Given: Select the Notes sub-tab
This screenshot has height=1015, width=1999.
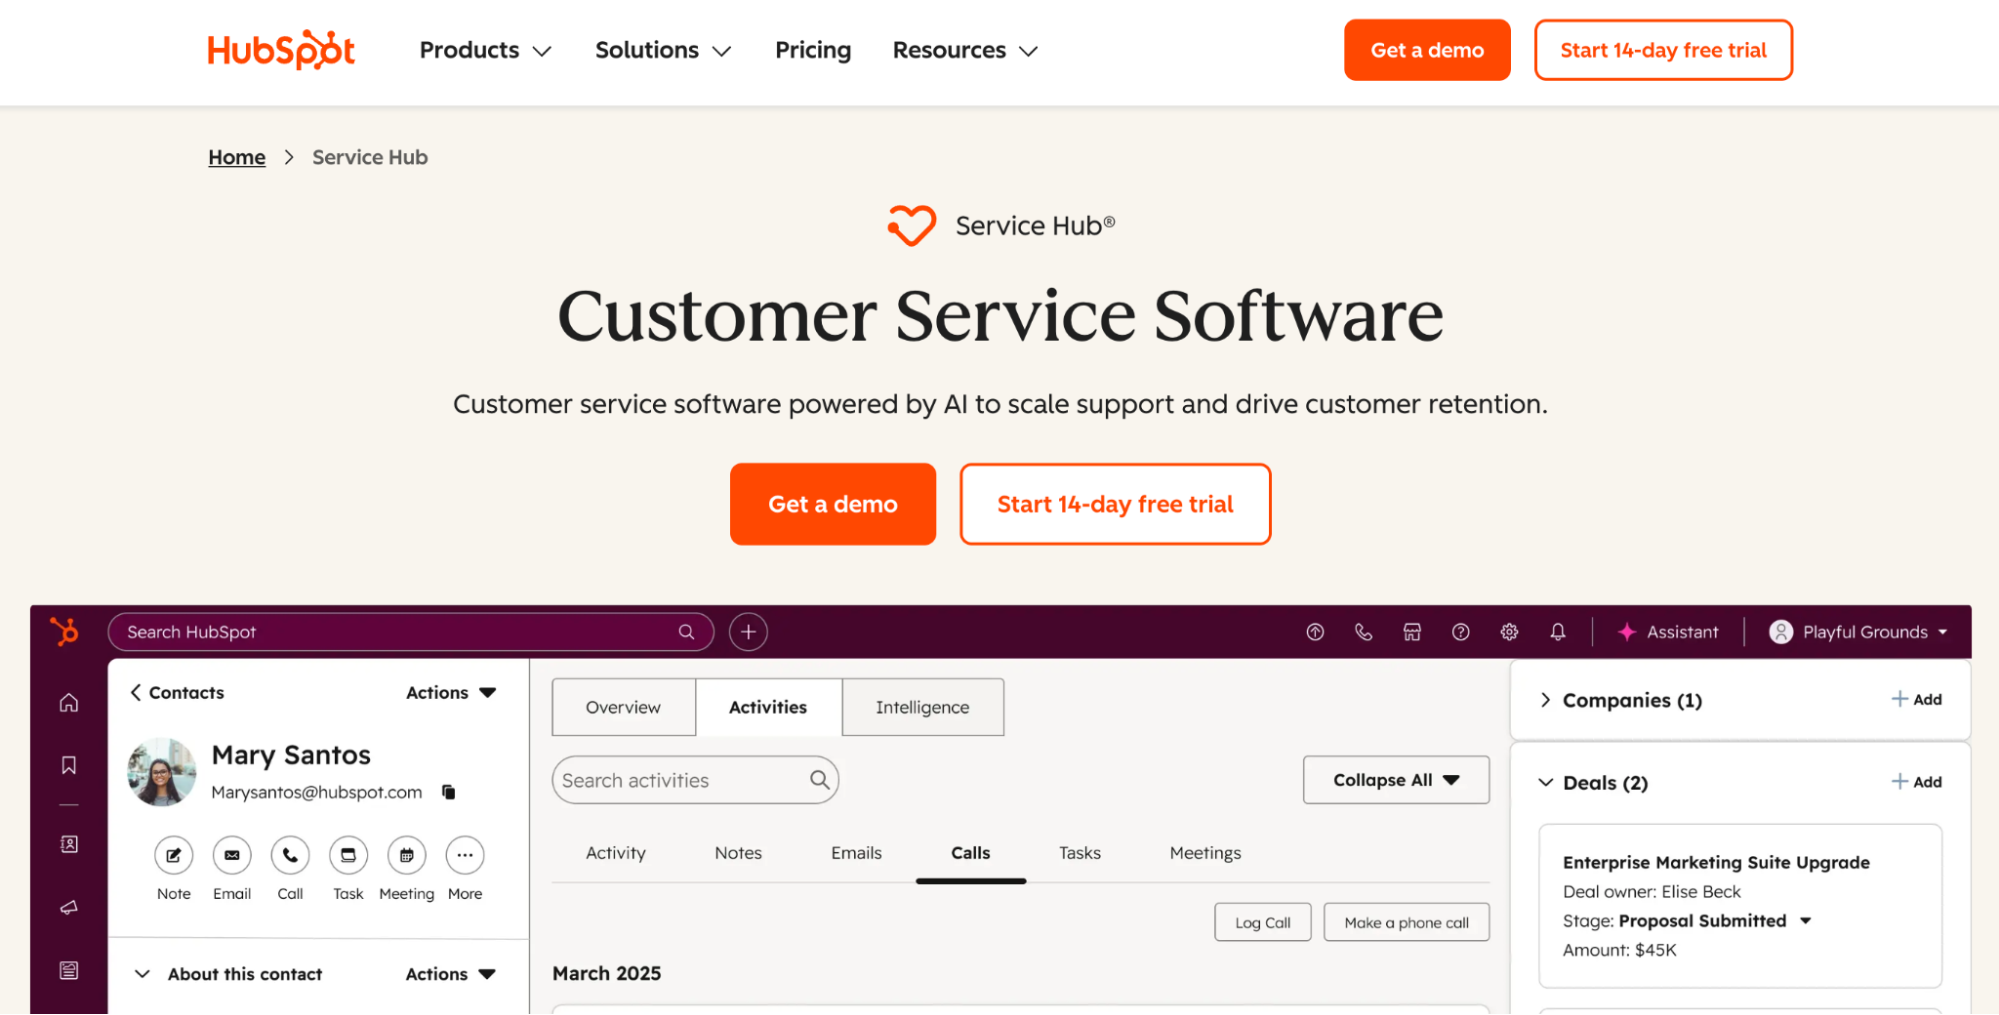Looking at the screenshot, I should click(x=738, y=853).
